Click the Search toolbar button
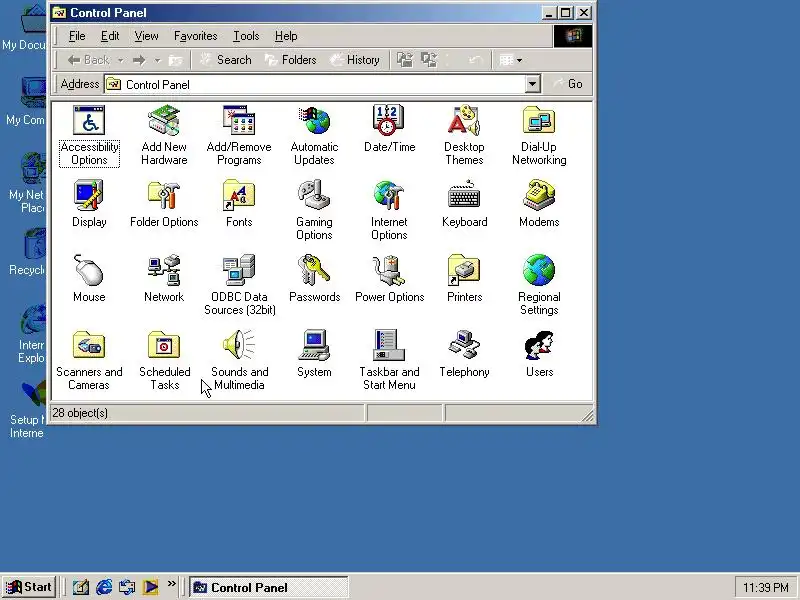 (225, 60)
